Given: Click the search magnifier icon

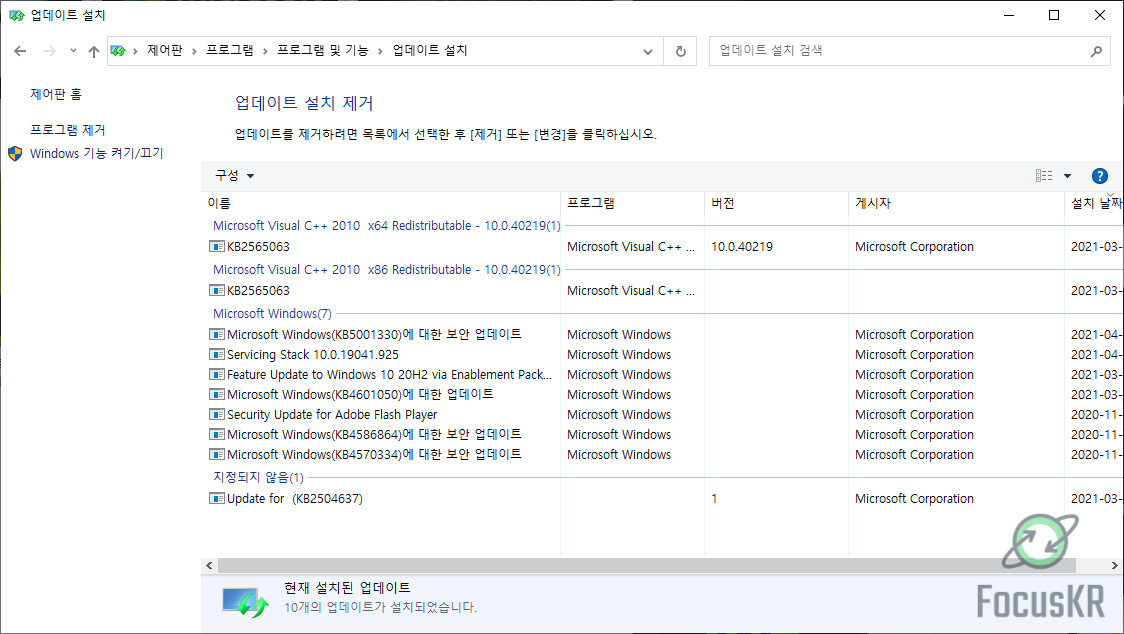Looking at the screenshot, I should [x=1096, y=51].
